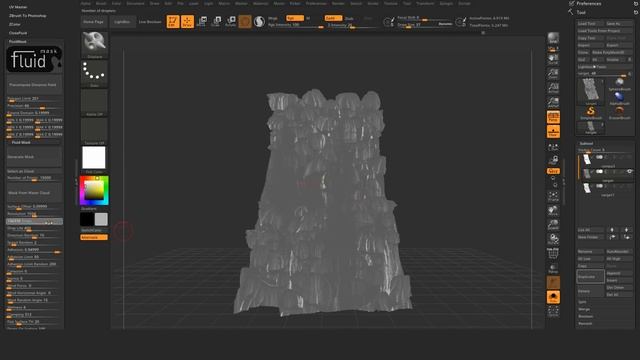Collapse the Tool palette header
The width and height of the screenshot is (640, 360).
[581, 12]
